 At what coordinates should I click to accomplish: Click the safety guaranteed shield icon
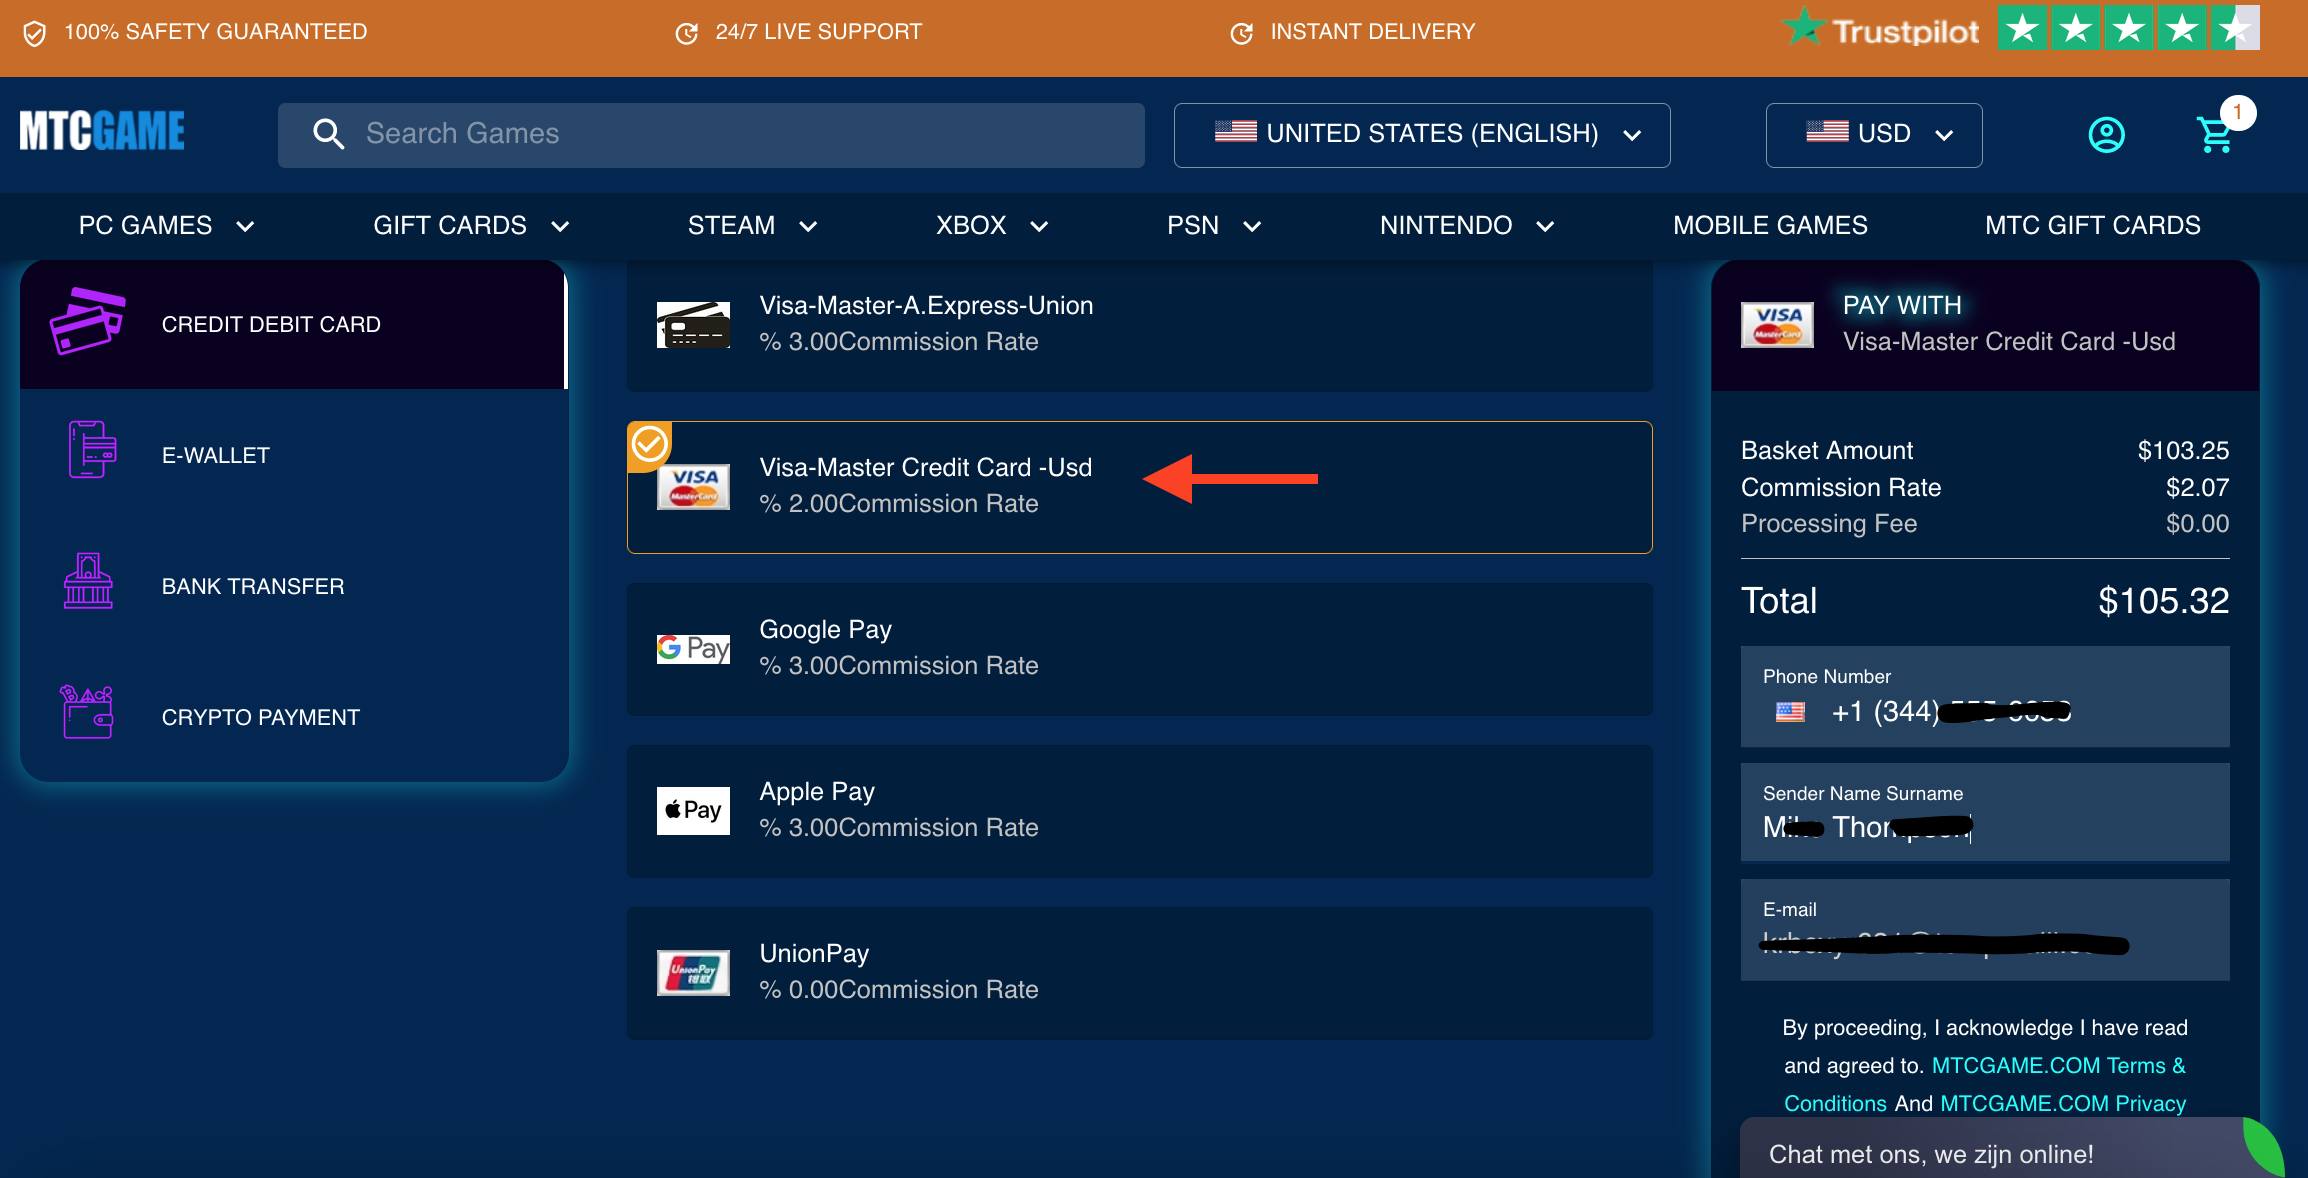(x=34, y=34)
